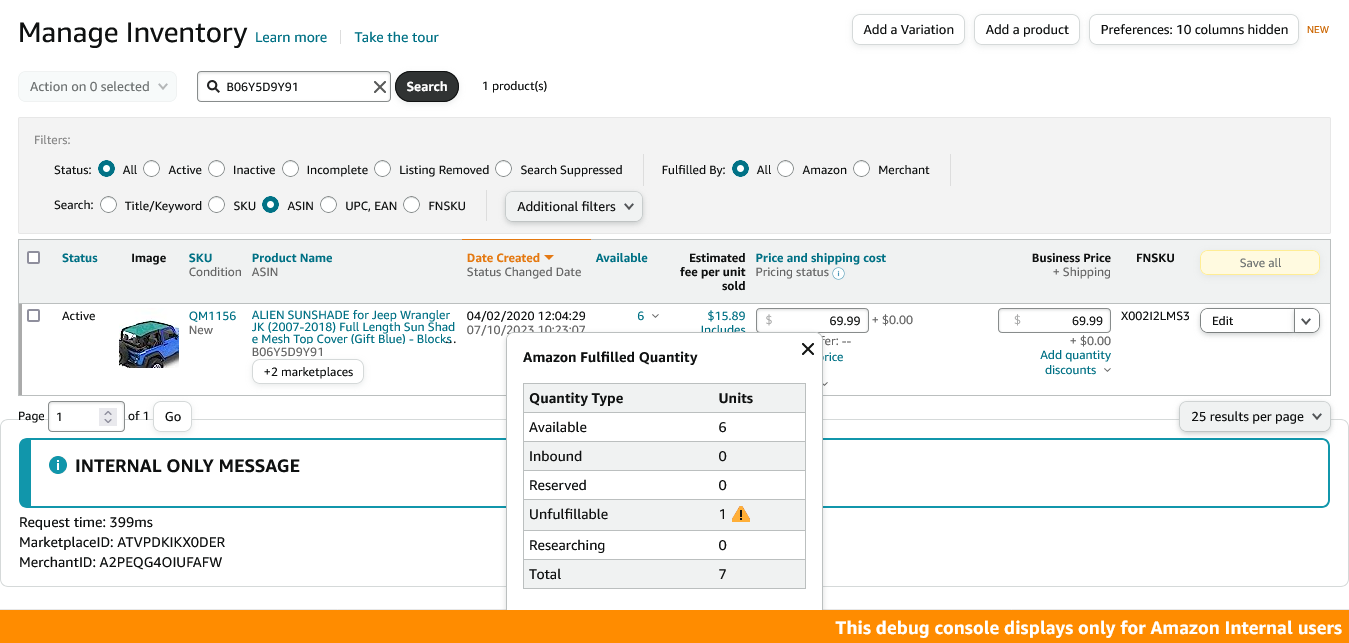Click the Go page button
This screenshot has width=1349, height=643.
coord(173,417)
